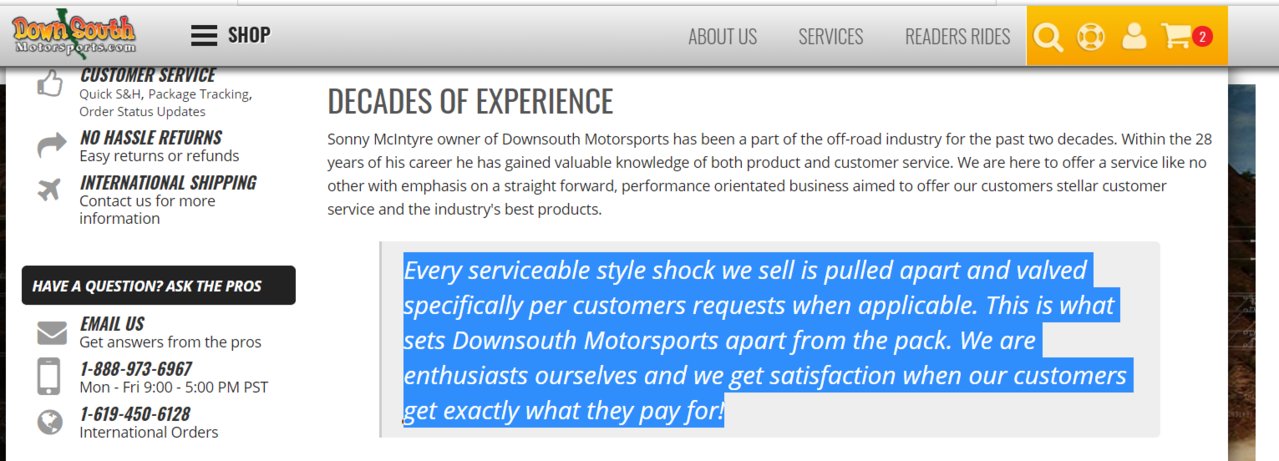
Task: Click the lifebuoy support icon
Action: coord(1090,37)
